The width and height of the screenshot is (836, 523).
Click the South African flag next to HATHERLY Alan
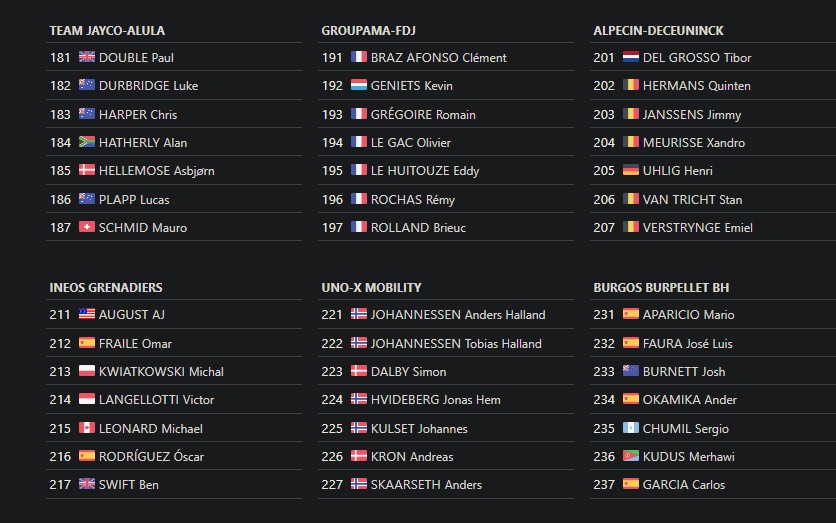click(87, 142)
